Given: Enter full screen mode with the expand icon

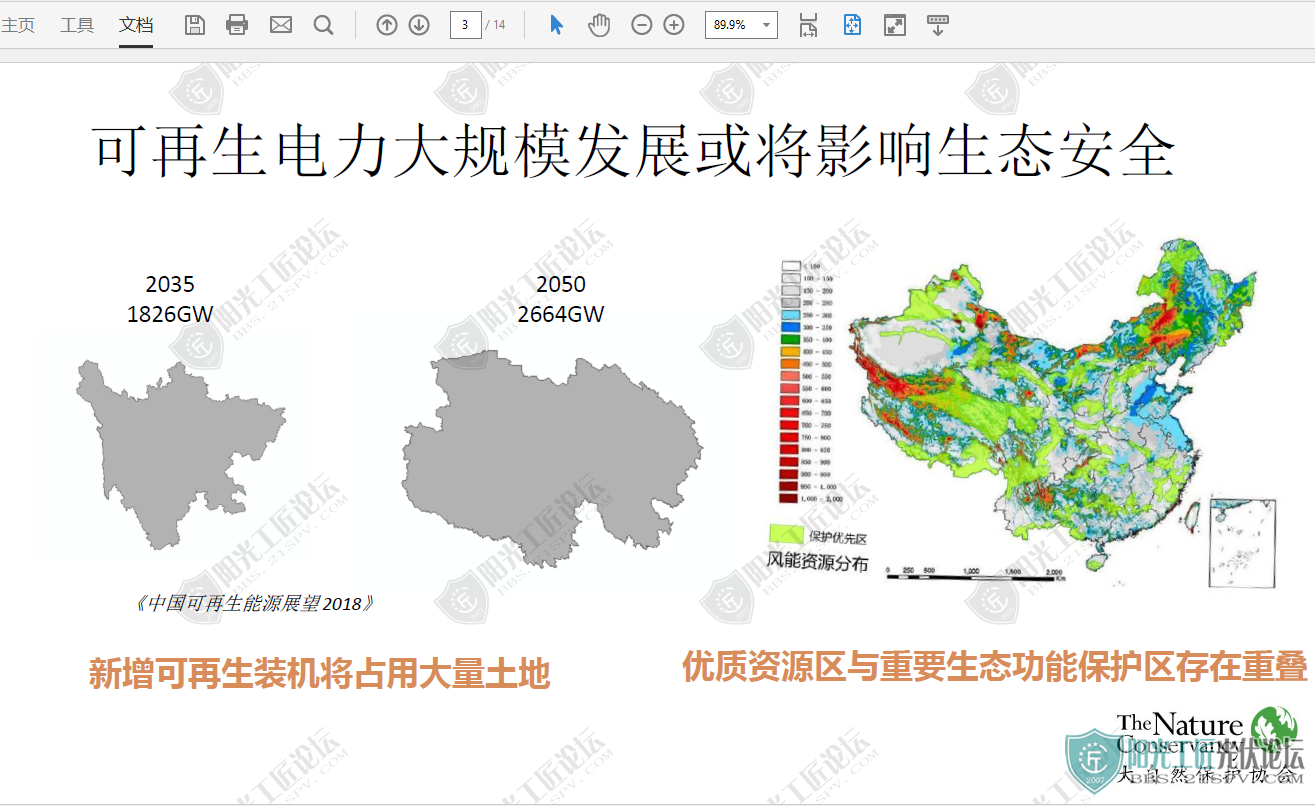Looking at the screenshot, I should (x=895, y=25).
